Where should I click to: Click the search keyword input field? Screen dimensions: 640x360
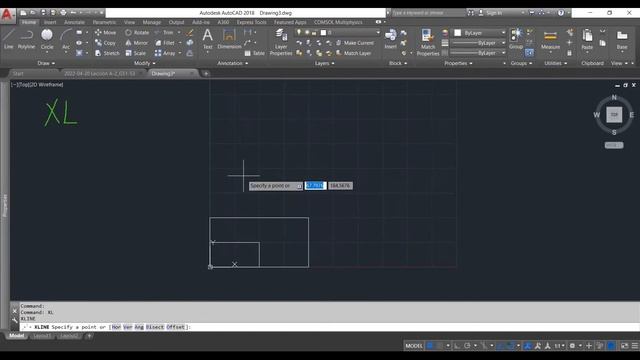point(428,13)
